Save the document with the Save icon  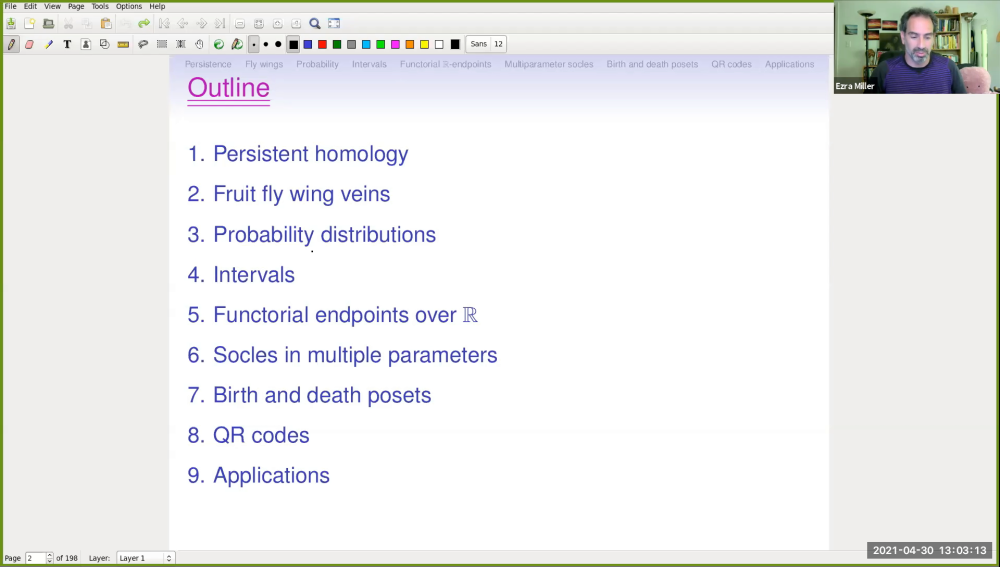coord(11,24)
